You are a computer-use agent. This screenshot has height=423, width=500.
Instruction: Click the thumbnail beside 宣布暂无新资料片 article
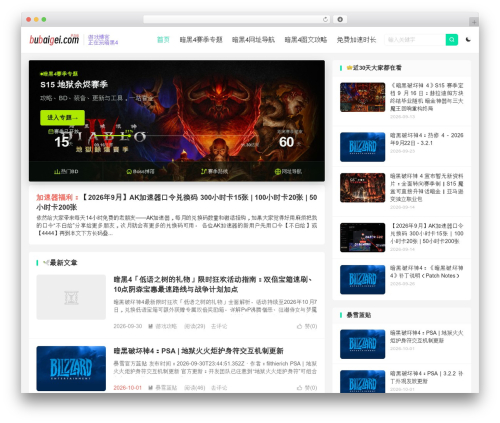[363, 188]
